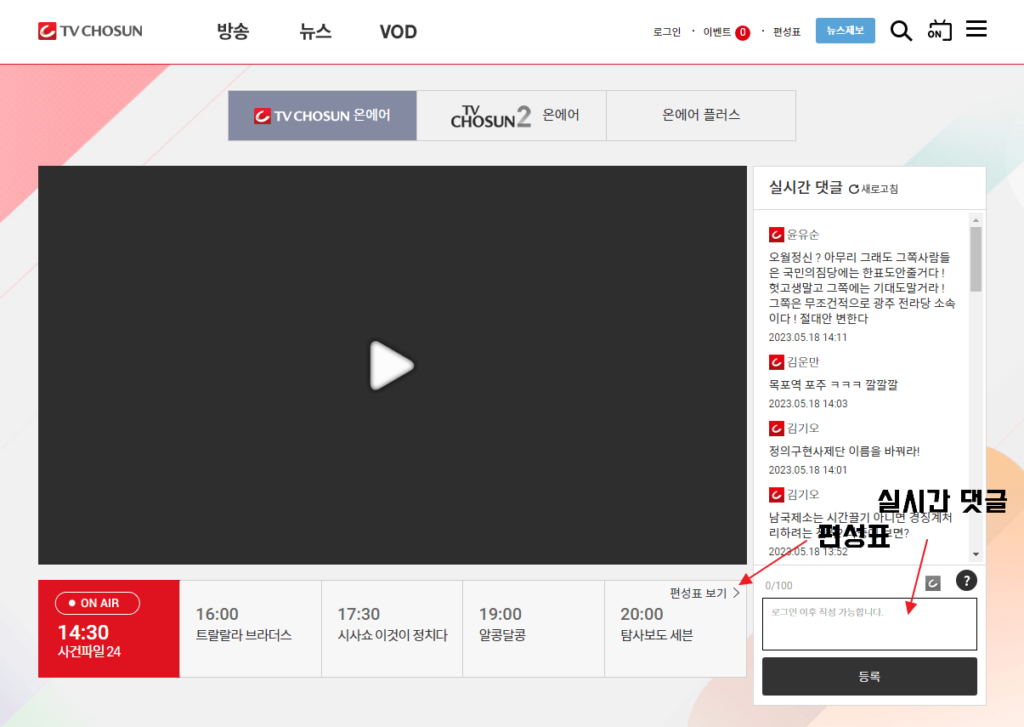Click timestamp 2023.05.18 14:01

pyautogui.click(x=808, y=470)
